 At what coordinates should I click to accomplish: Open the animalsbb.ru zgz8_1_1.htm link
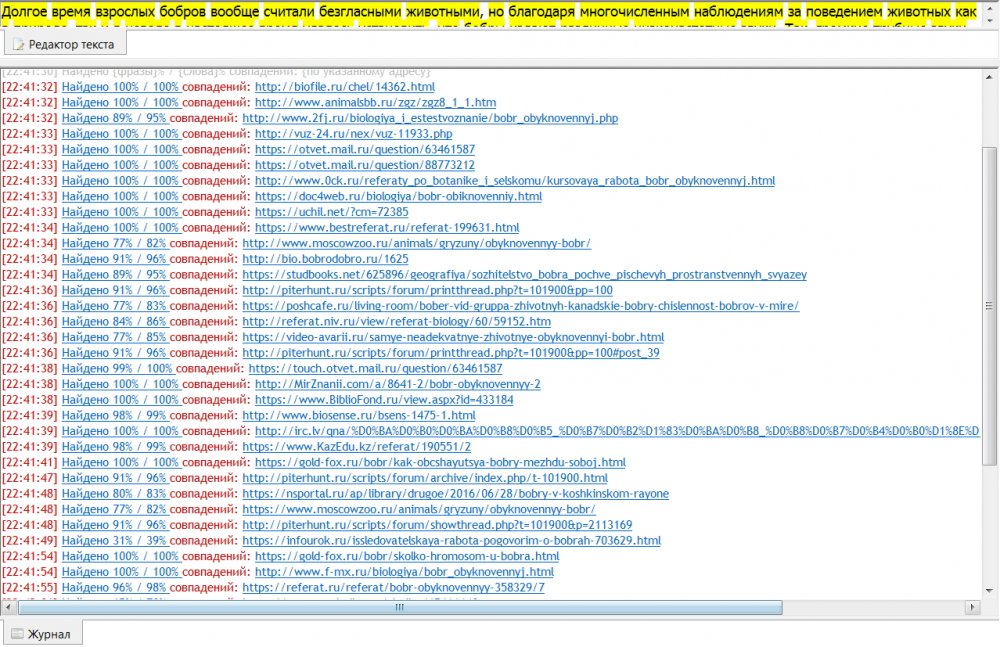(375, 102)
